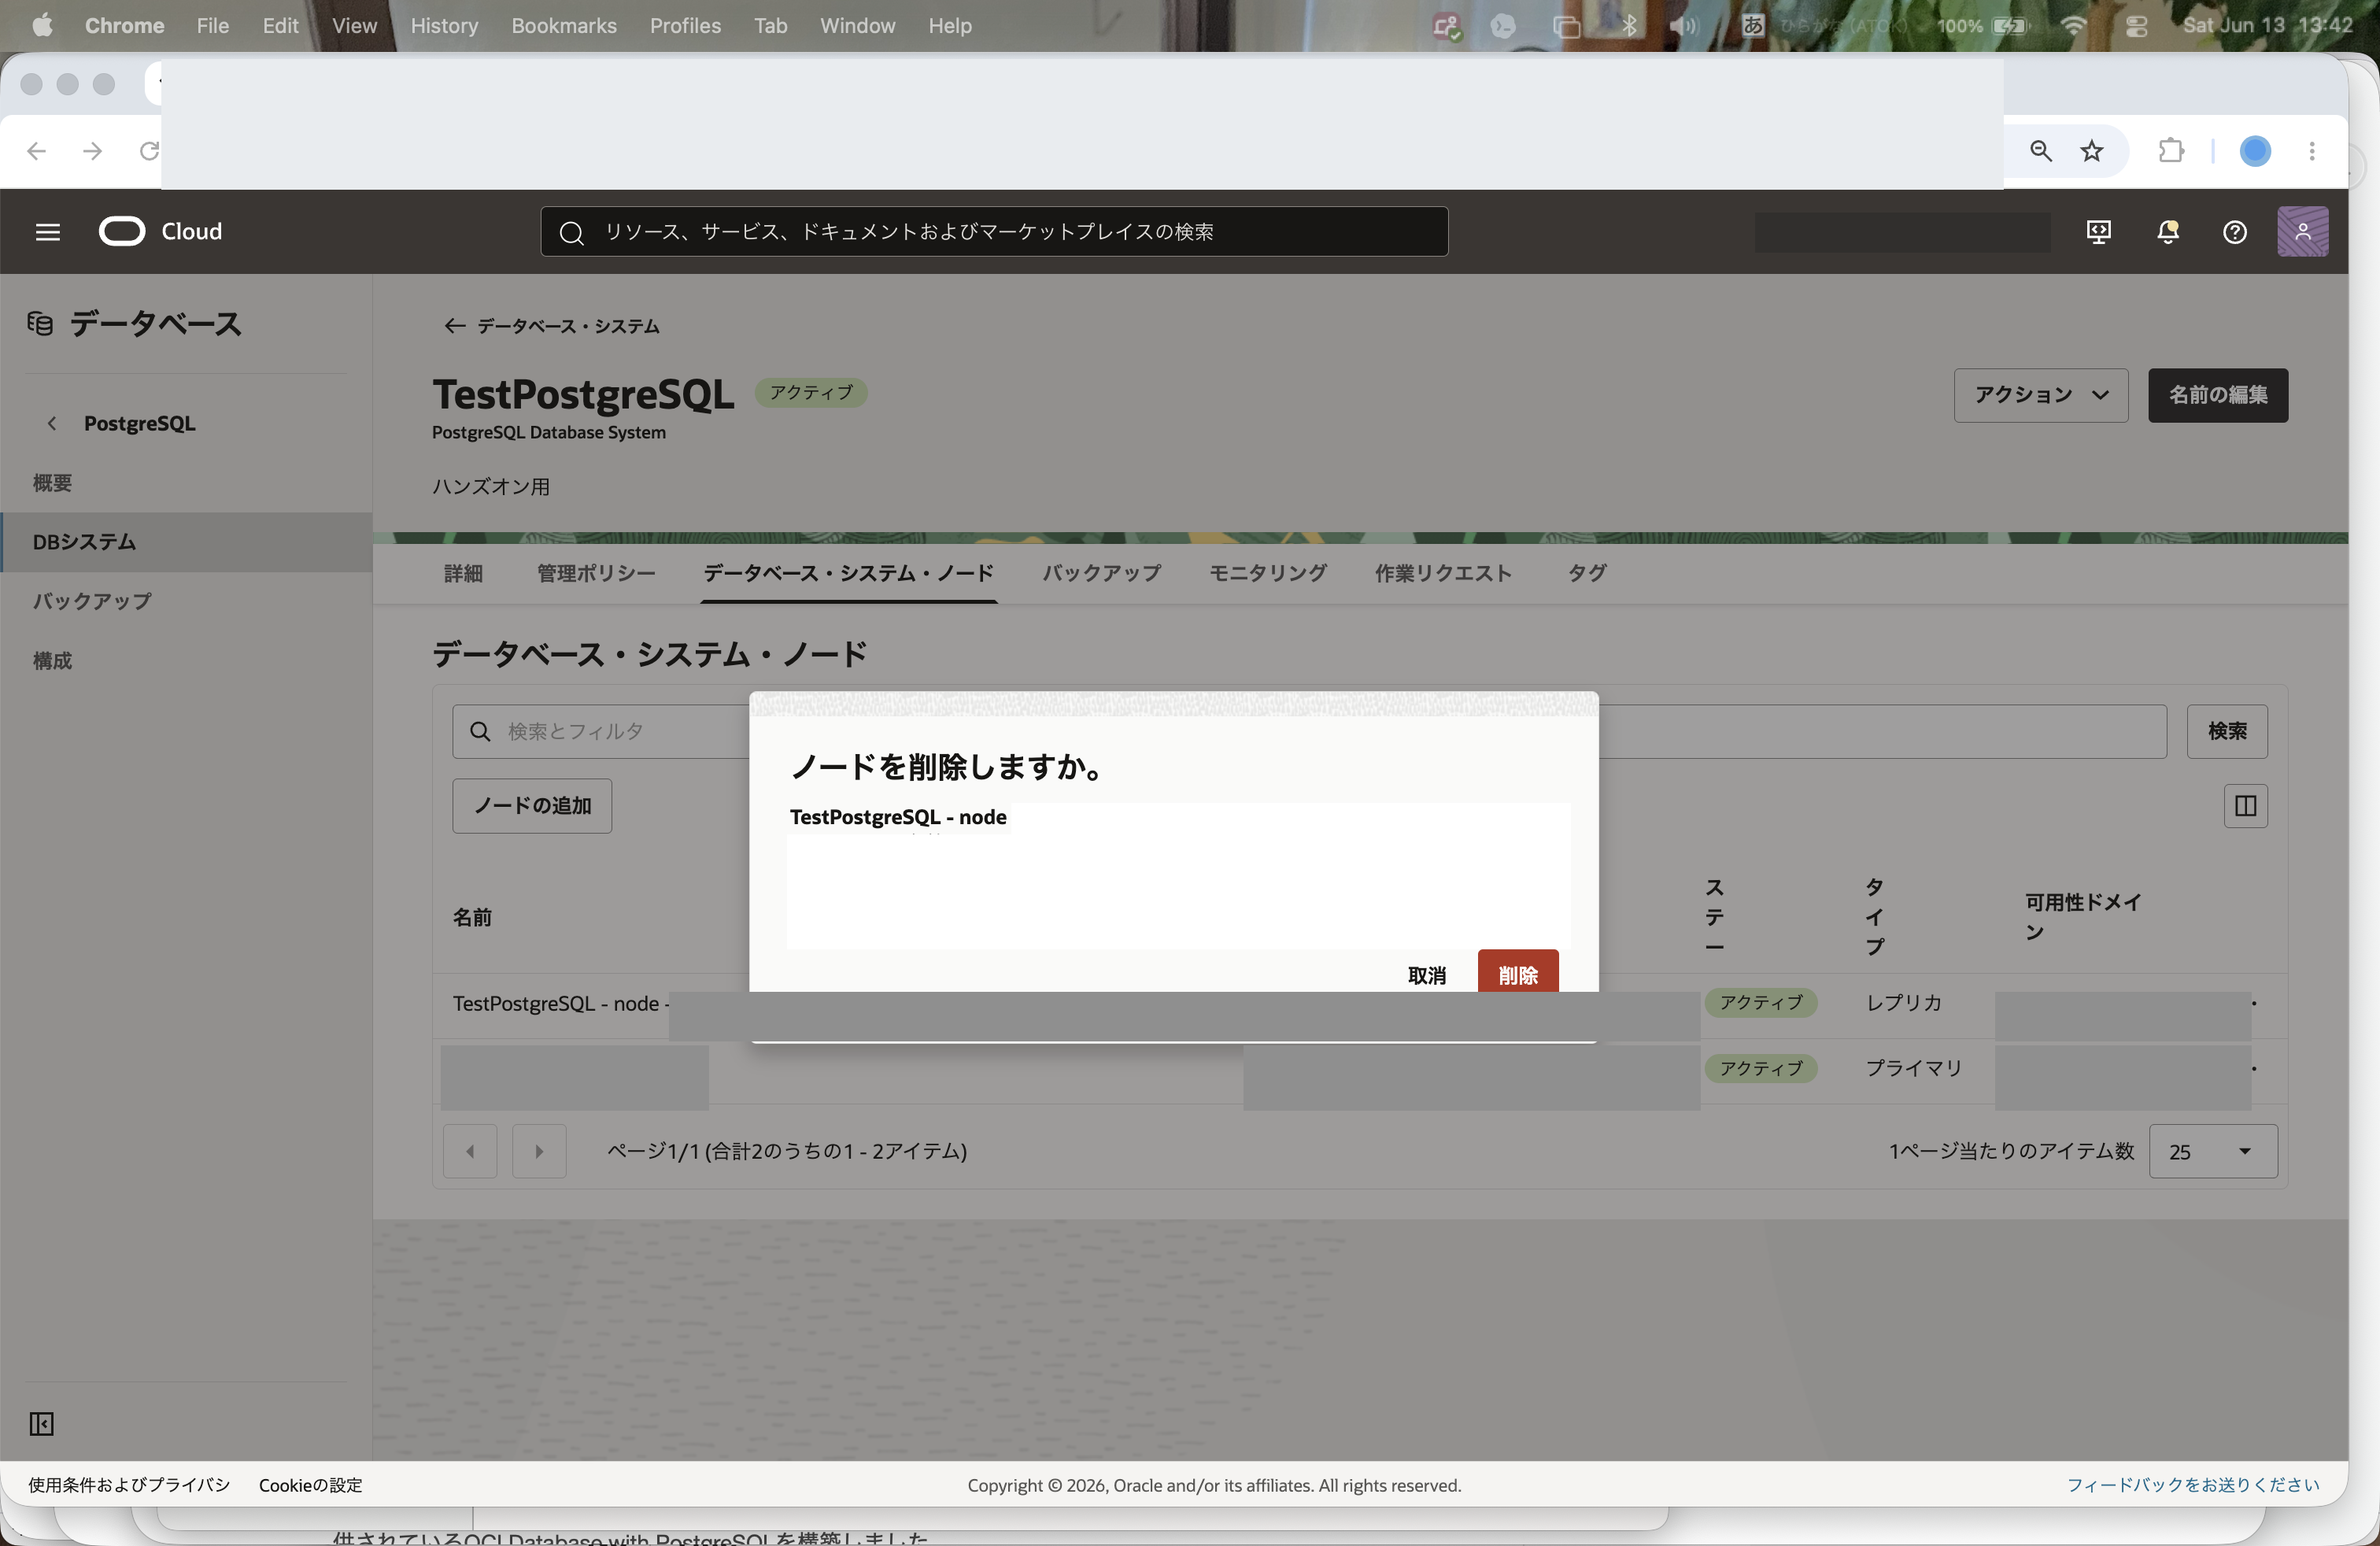Open the notifications bell icon
The image size is (2380, 1546).
pos(2167,232)
